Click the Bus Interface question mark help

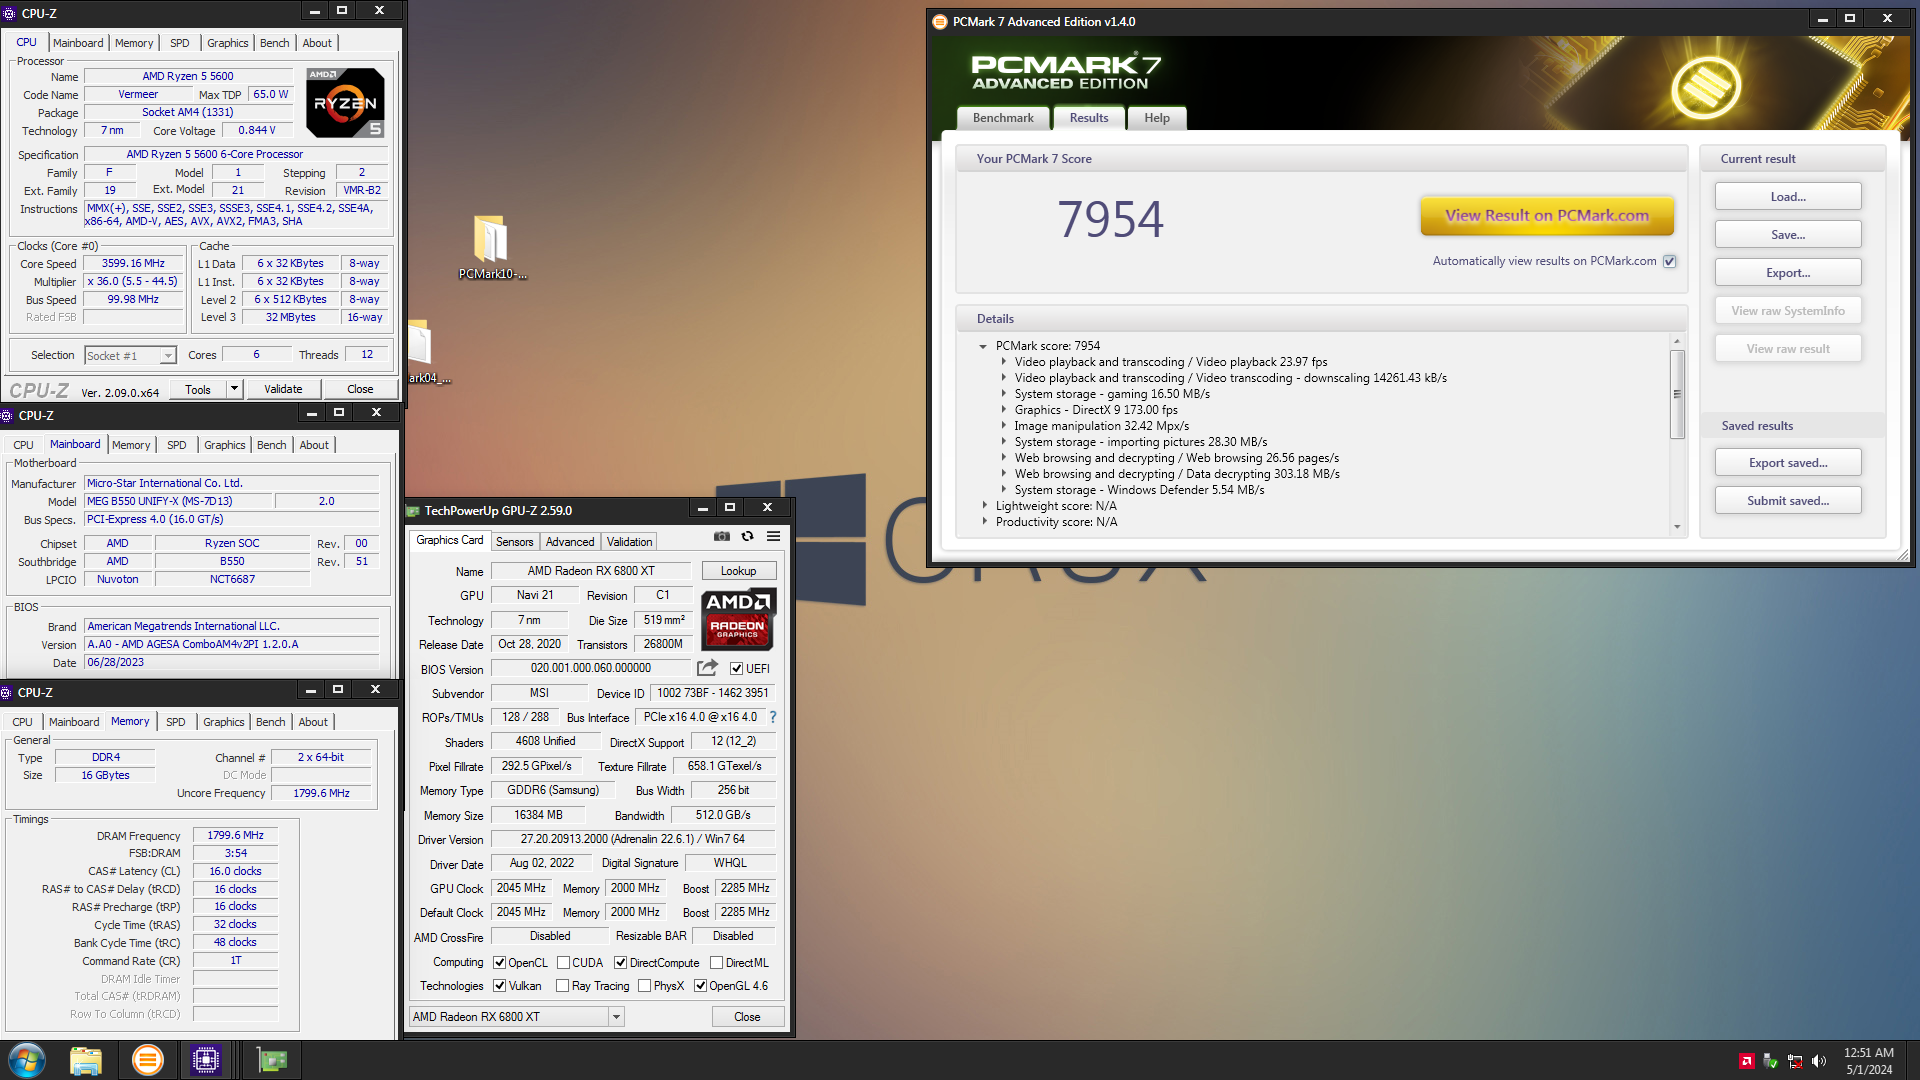click(772, 717)
